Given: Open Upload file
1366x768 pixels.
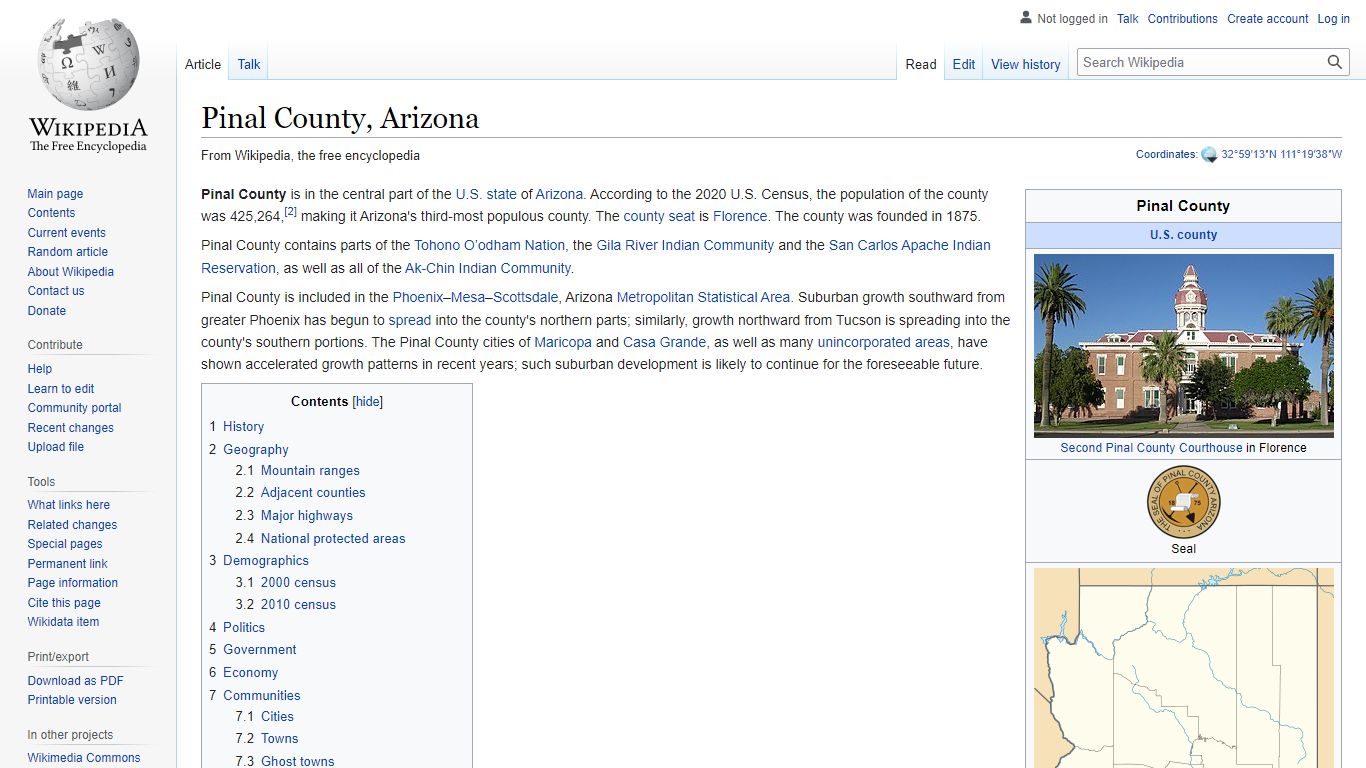Looking at the screenshot, I should (56, 447).
